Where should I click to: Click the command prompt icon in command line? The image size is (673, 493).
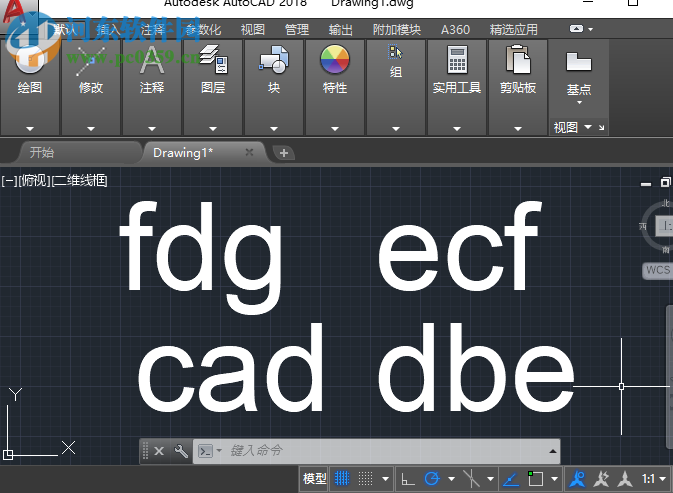tap(205, 451)
